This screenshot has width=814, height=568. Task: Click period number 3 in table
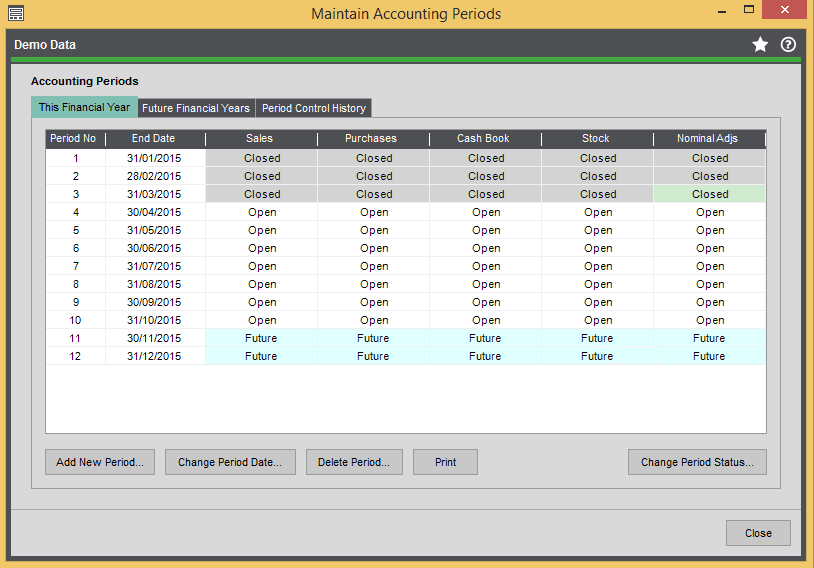point(76,194)
